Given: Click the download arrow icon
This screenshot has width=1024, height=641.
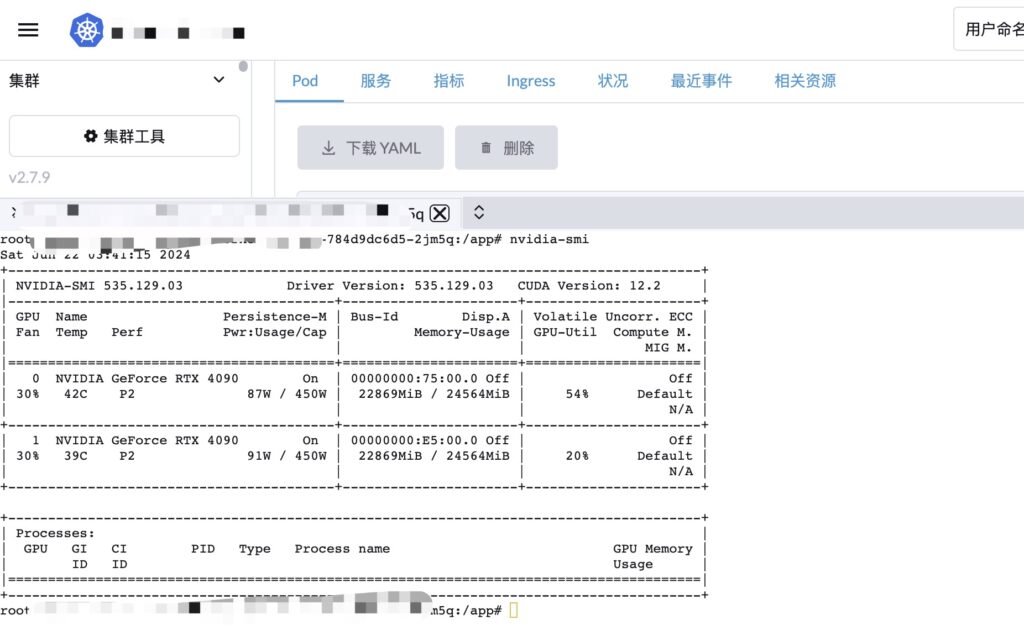Looking at the screenshot, I should point(328,148).
